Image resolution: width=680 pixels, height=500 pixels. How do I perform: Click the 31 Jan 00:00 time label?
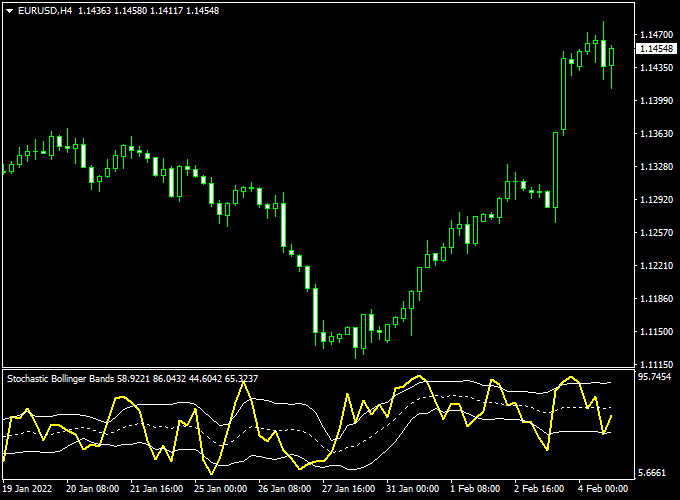pos(412,489)
